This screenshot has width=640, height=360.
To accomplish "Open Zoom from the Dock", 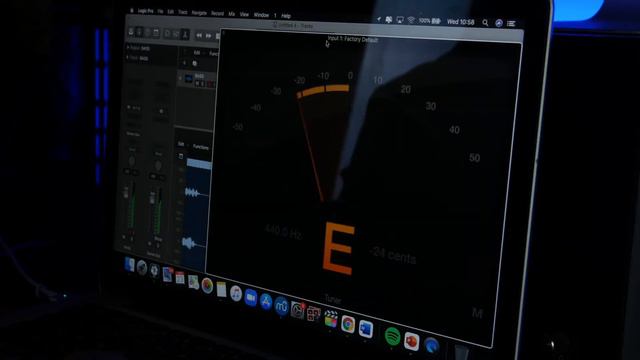I will pos(251,298).
